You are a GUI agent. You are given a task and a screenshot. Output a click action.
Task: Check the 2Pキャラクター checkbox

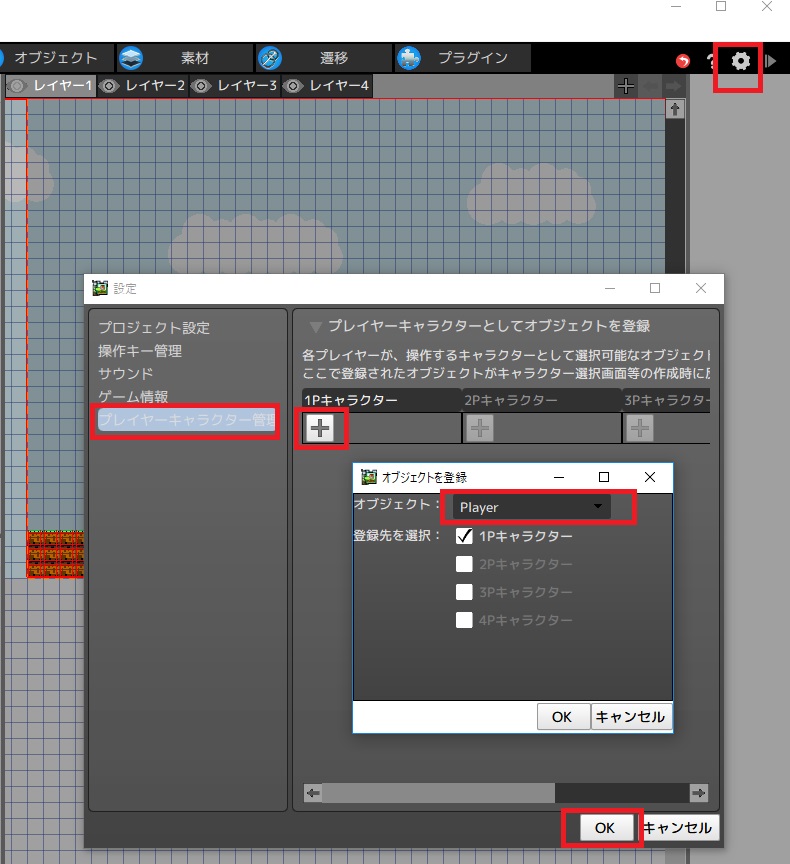point(464,564)
